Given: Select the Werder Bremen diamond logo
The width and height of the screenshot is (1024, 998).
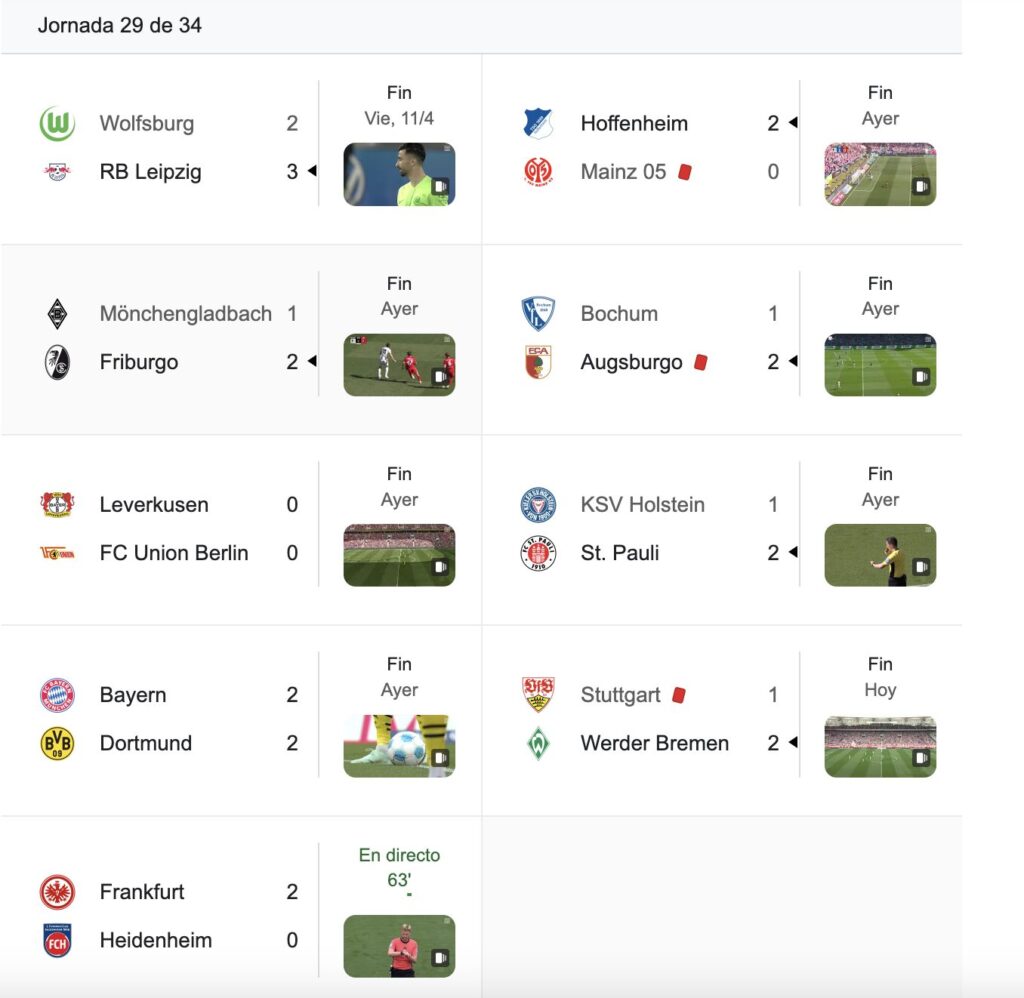Looking at the screenshot, I should click(x=538, y=743).
